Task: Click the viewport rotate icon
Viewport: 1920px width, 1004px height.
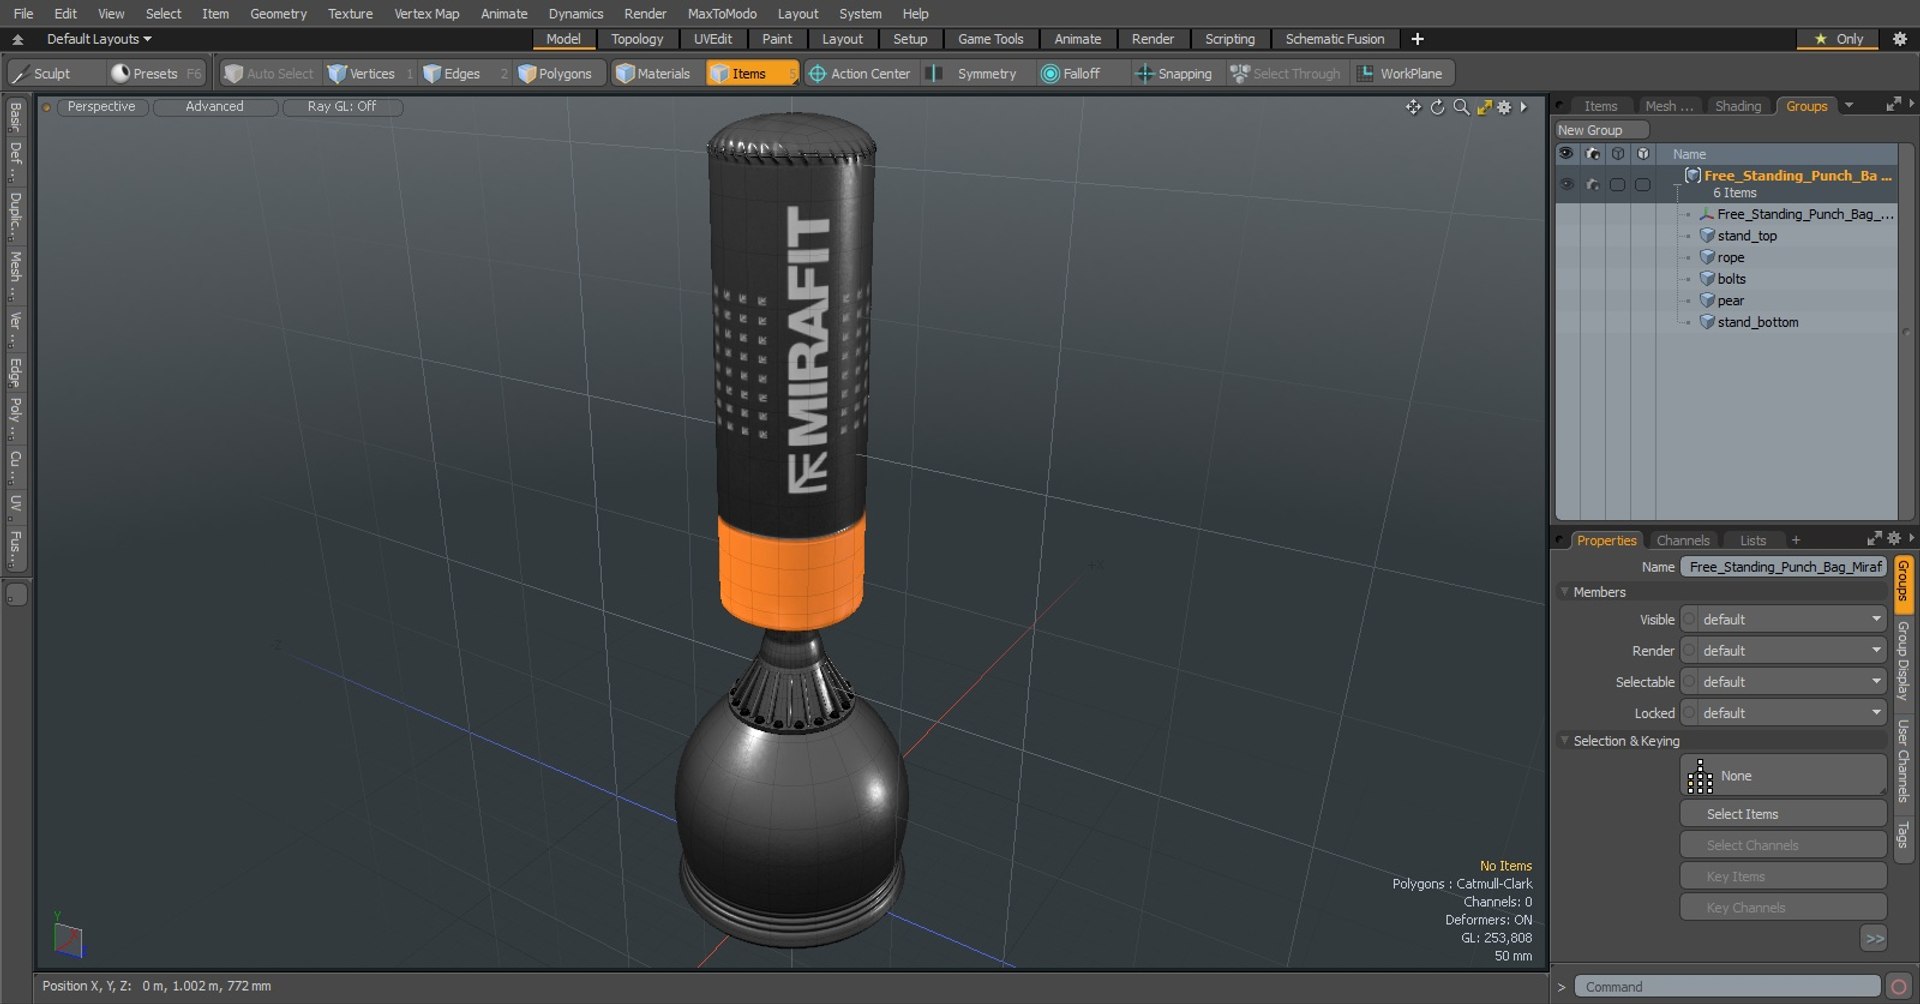Action: 1437,107
